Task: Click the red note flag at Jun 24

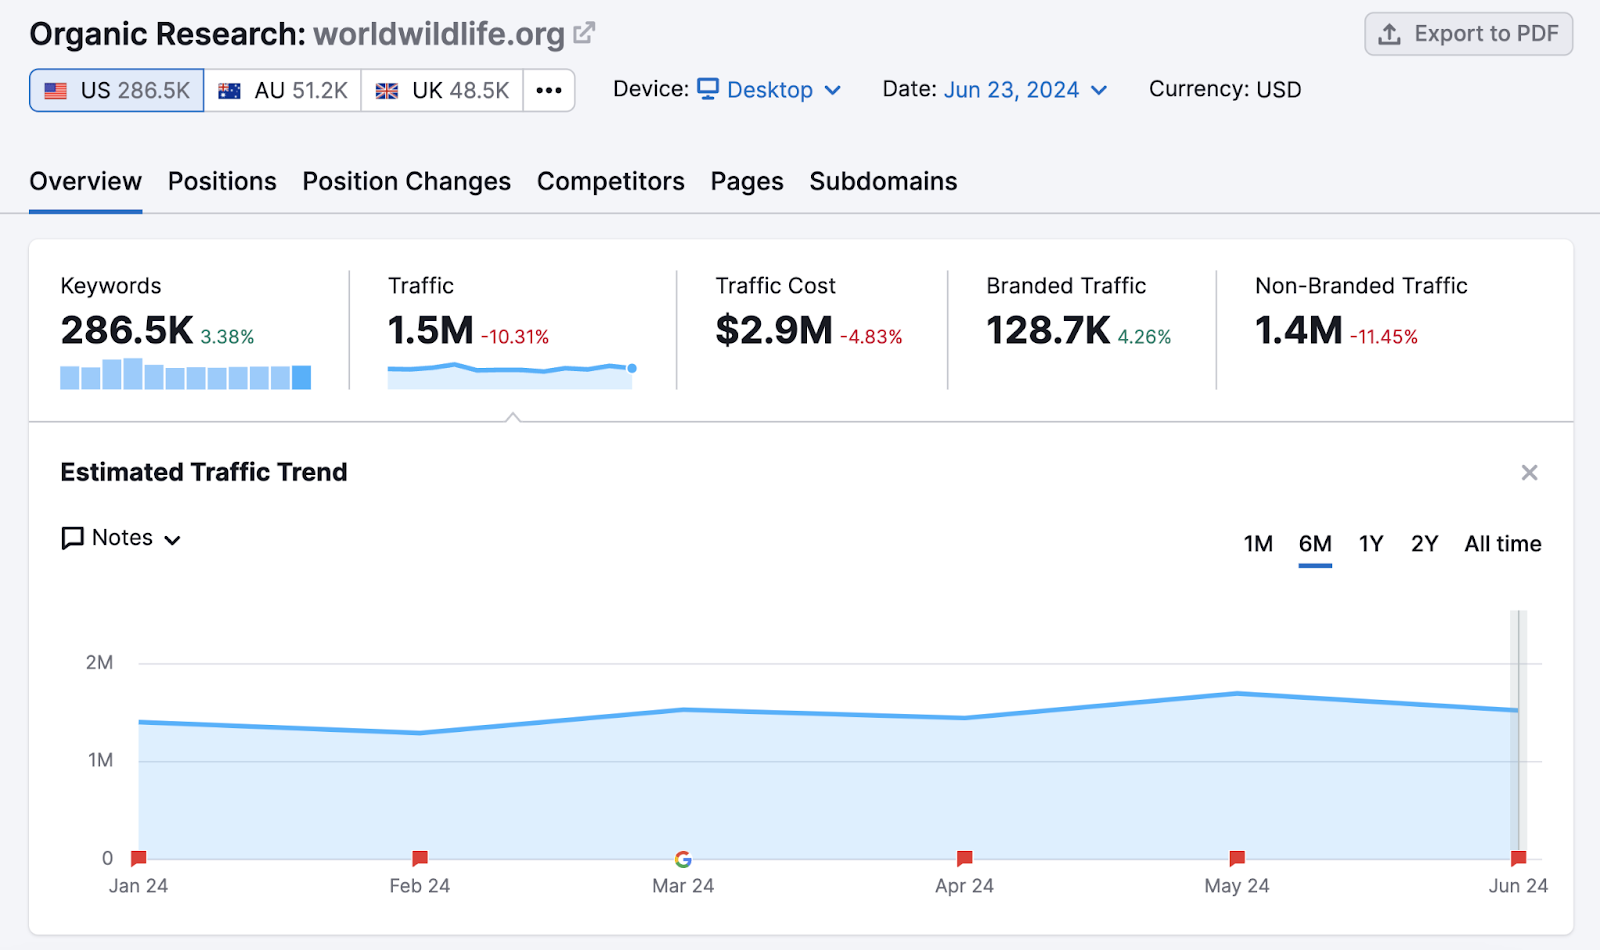Action: (x=1518, y=858)
